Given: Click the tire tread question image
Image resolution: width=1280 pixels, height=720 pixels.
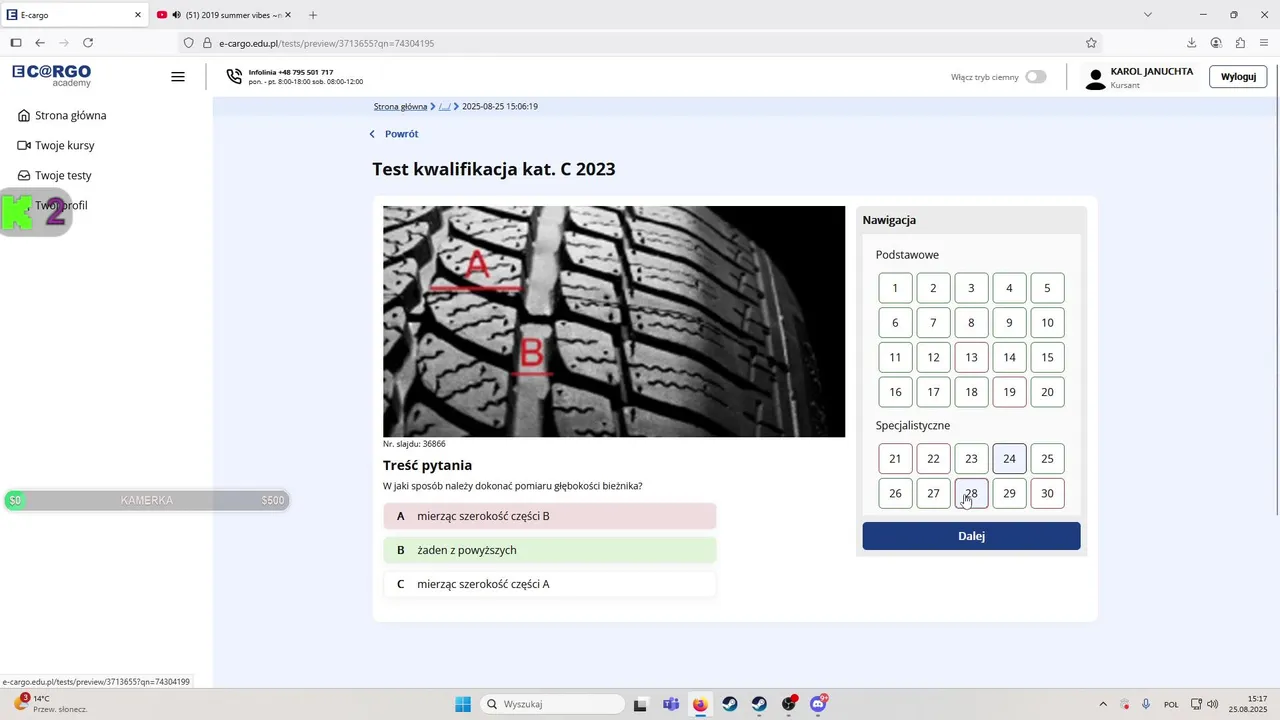Looking at the screenshot, I should pyautogui.click(x=614, y=321).
